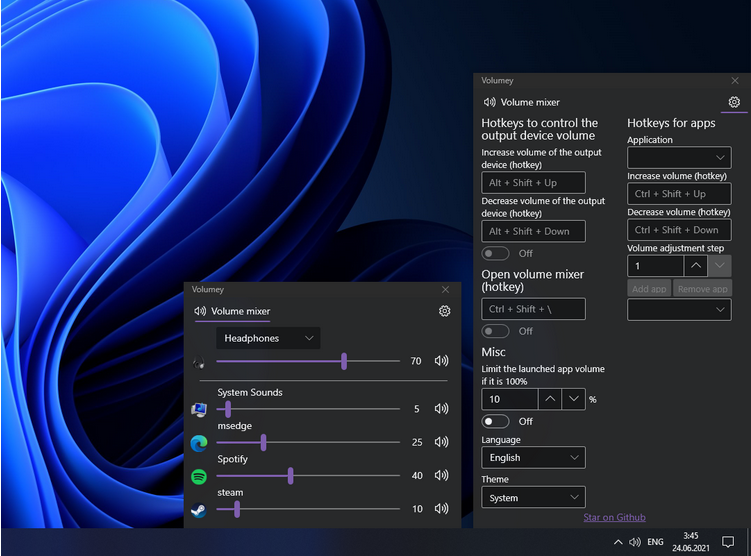Click launched app volume limit value field
Viewport: 751px width, 556px height.
click(510, 399)
